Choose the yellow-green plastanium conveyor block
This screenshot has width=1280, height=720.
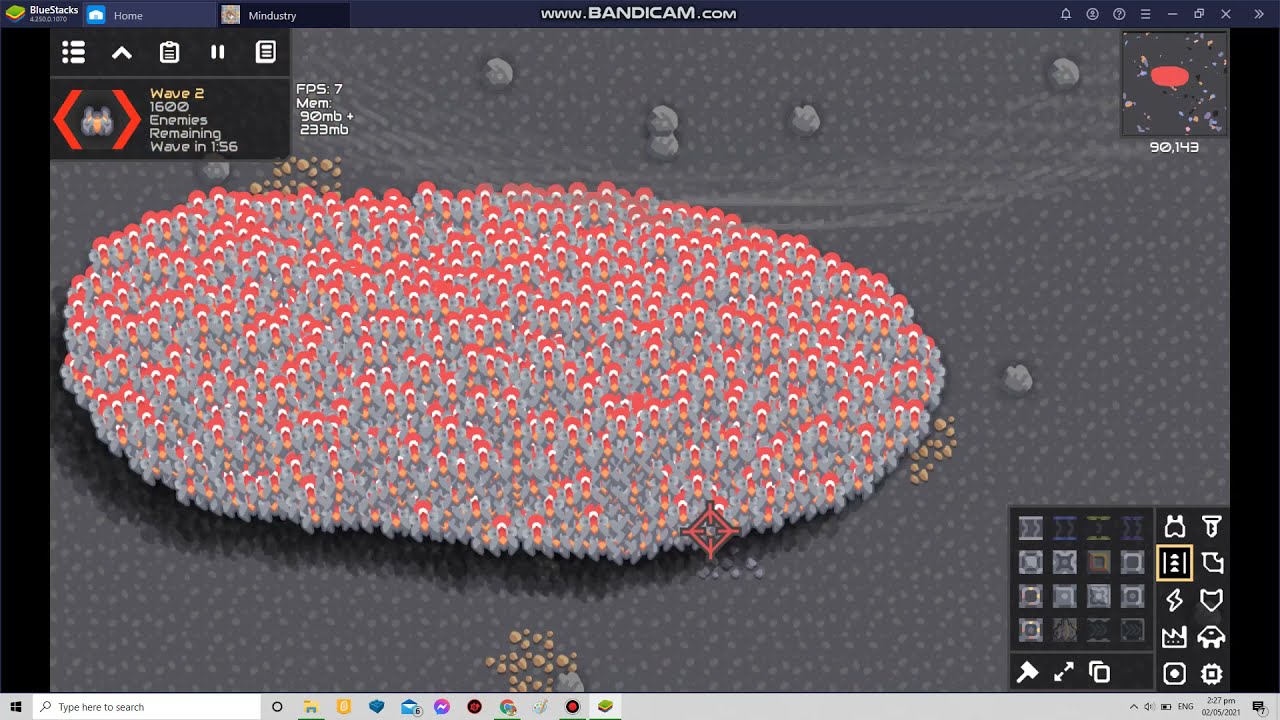[x=1099, y=527]
